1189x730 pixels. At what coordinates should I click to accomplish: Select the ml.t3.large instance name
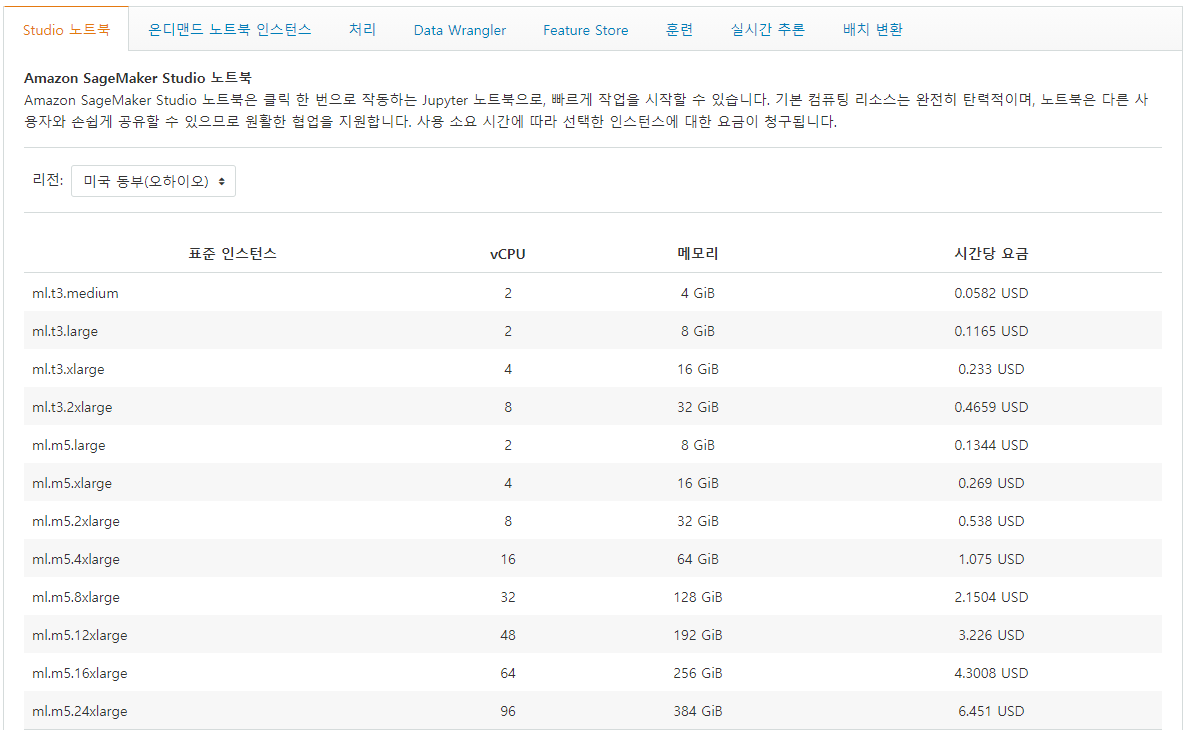tap(64, 331)
